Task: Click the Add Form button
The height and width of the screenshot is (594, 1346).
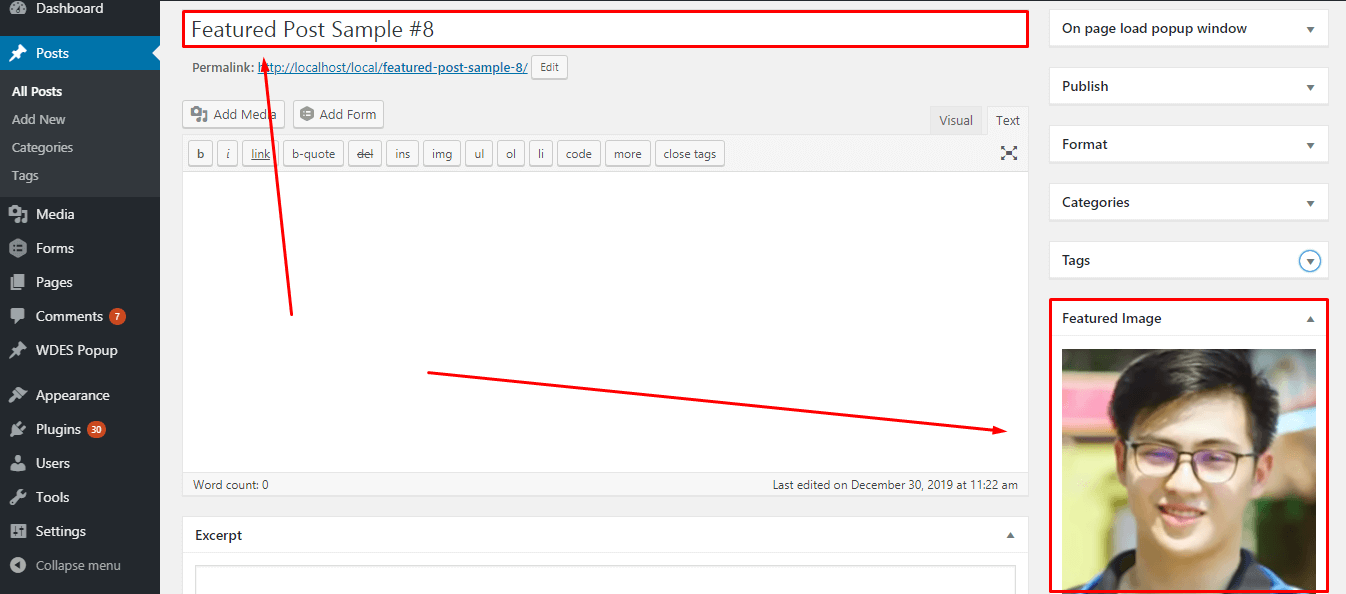Action: (338, 114)
